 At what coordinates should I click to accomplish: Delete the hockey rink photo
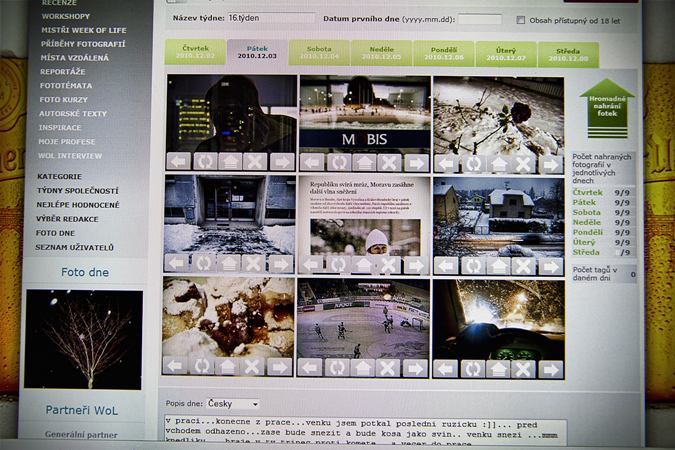coord(388,368)
